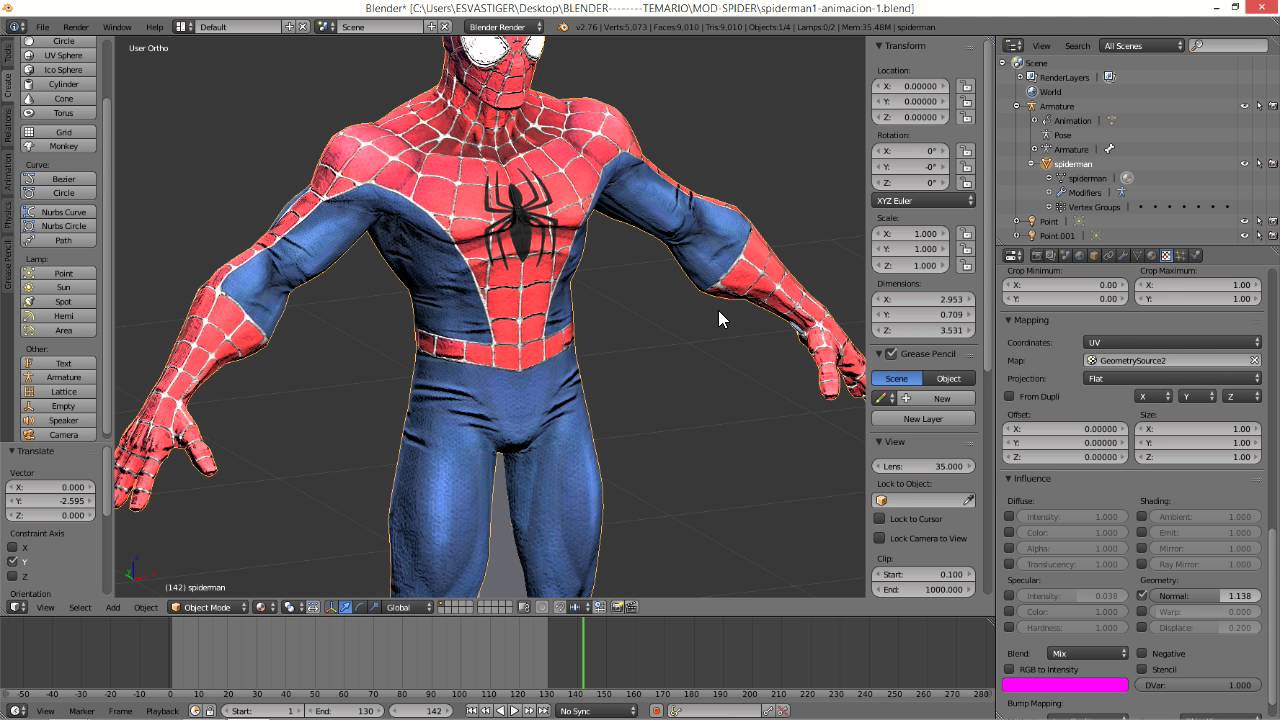
Task: Add a Sun lamp
Action: pyautogui.click(x=63, y=287)
